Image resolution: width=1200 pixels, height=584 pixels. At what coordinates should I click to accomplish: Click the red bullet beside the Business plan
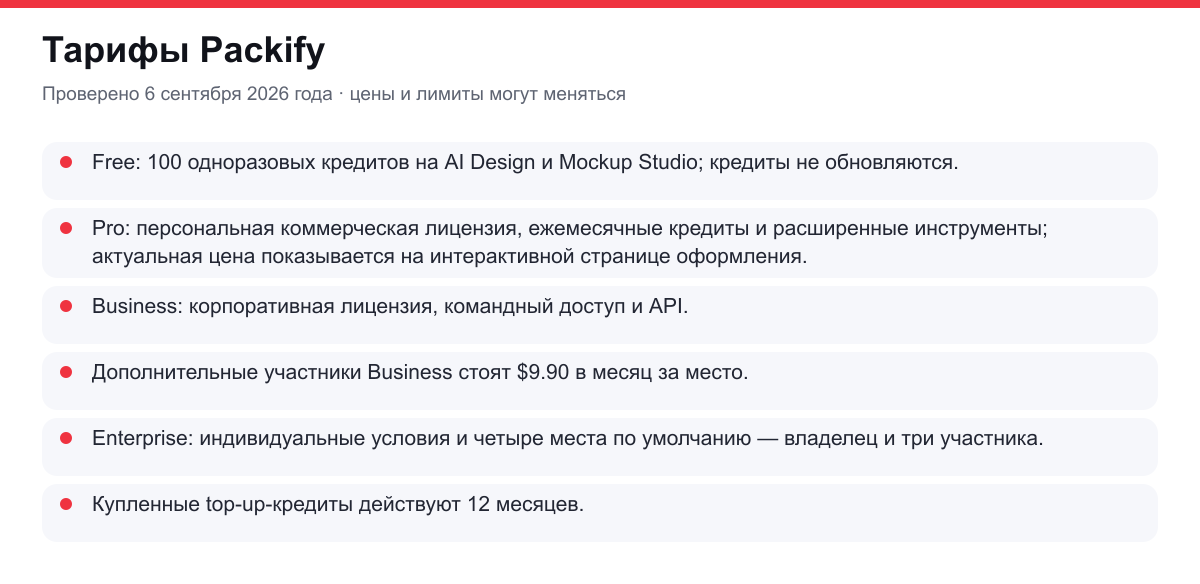click(66, 306)
